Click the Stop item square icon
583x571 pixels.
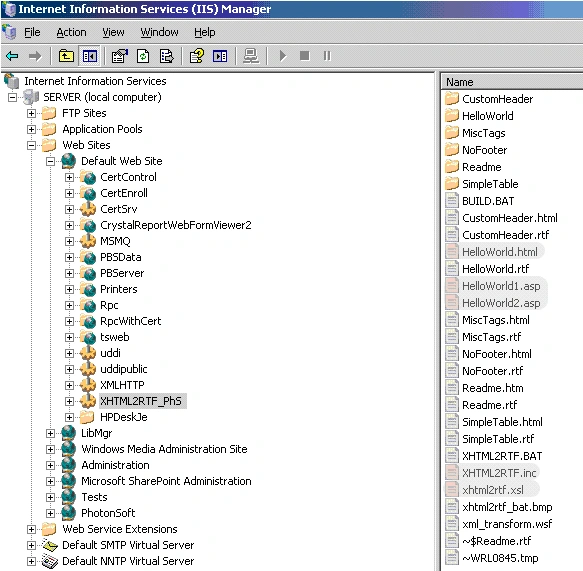coord(305,56)
